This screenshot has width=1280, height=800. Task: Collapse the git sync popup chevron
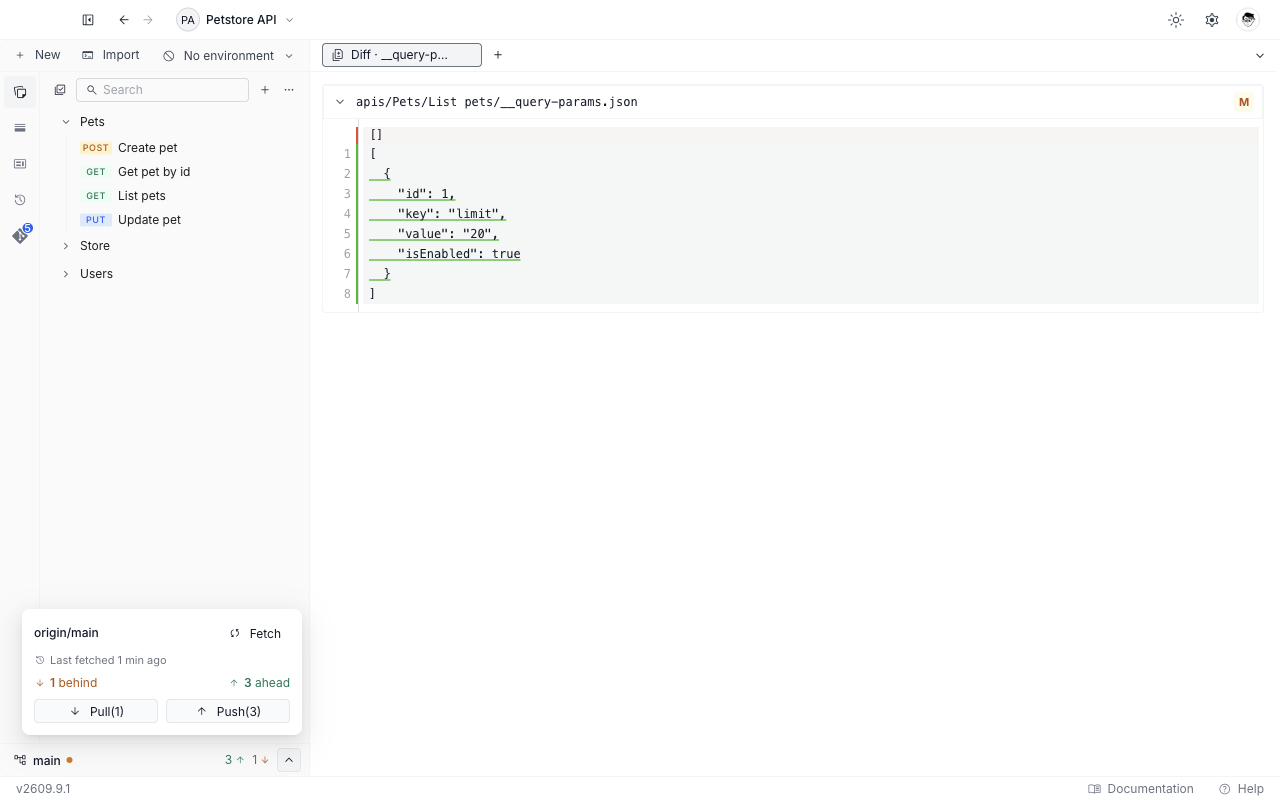point(289,760)
